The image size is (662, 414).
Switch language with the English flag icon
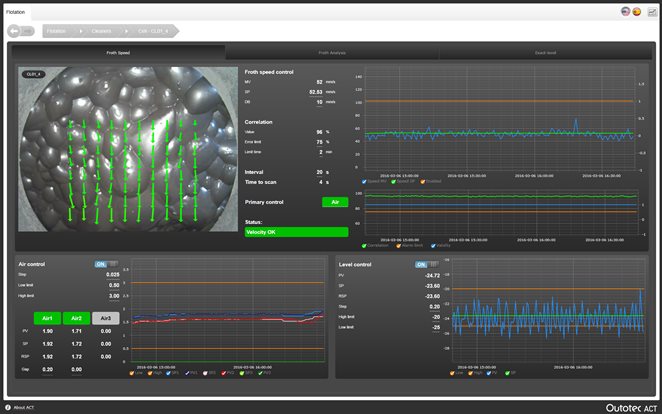tap(626, 12)
